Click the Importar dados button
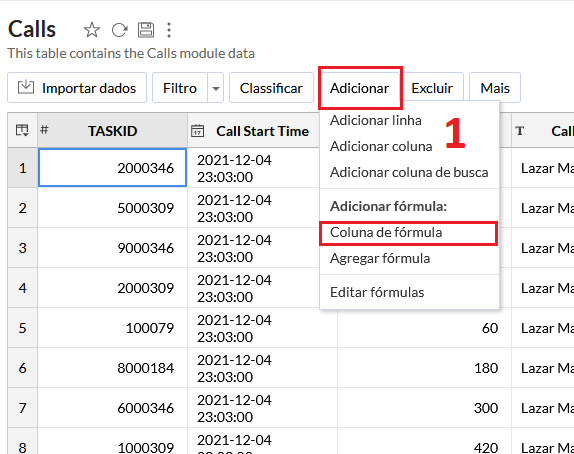This screenshot has height=454, width=574. 77,88
